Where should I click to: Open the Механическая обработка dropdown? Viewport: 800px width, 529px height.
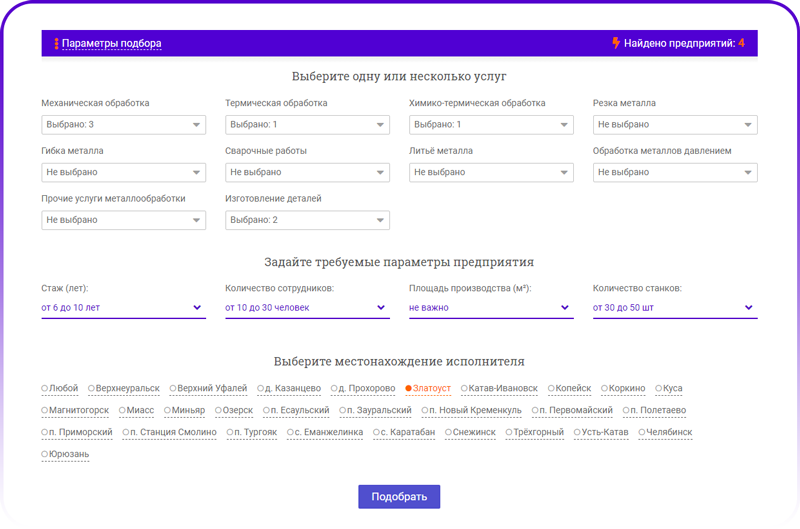pos(123,124)
